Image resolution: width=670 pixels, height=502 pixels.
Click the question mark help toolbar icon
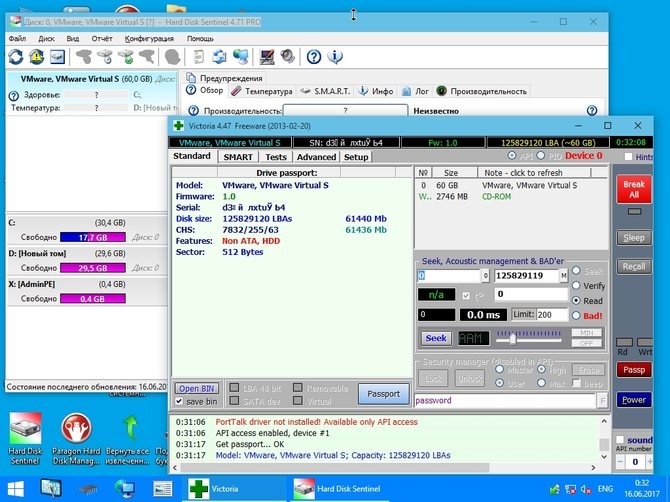pos(314,57)
